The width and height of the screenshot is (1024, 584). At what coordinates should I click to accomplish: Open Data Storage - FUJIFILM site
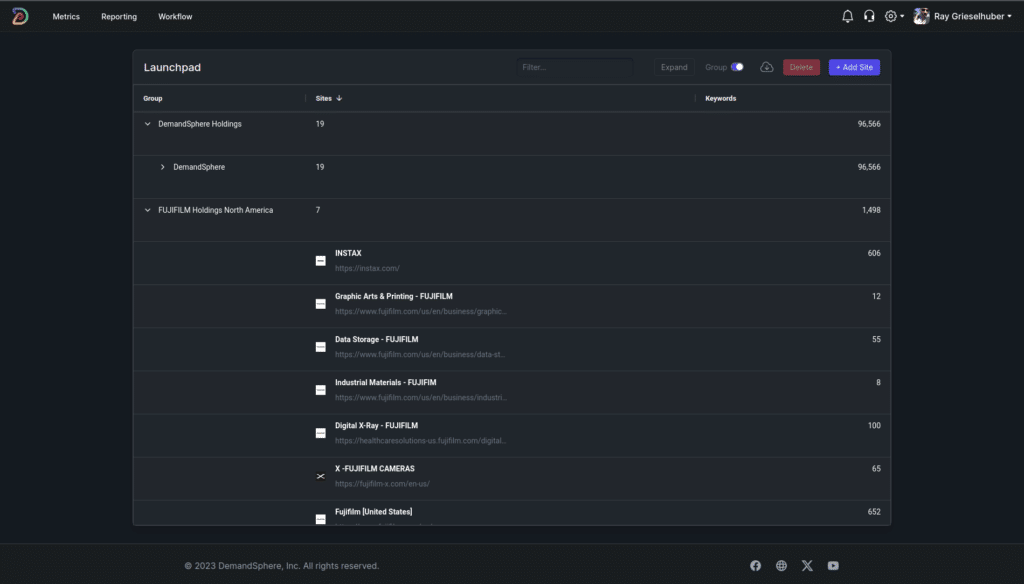coord(377,340)
